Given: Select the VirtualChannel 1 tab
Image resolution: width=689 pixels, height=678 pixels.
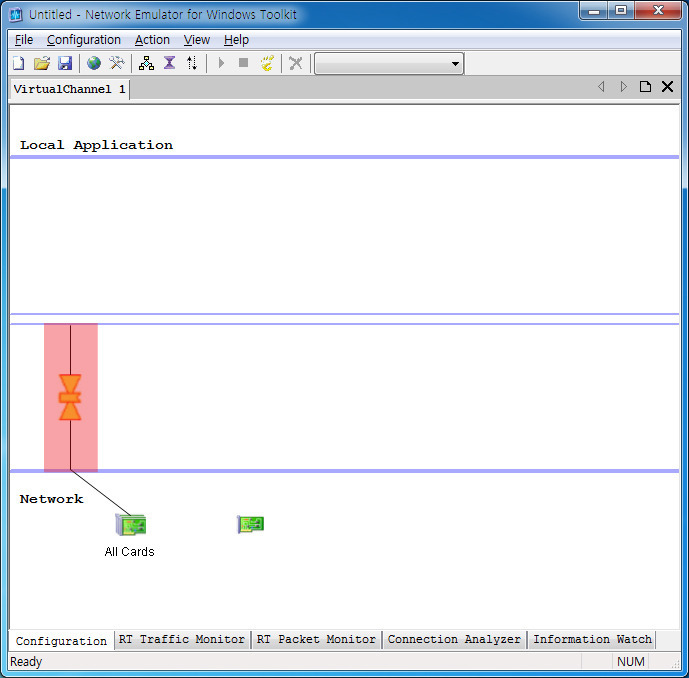Looking at the screenshot, I should tap(69, 89).
